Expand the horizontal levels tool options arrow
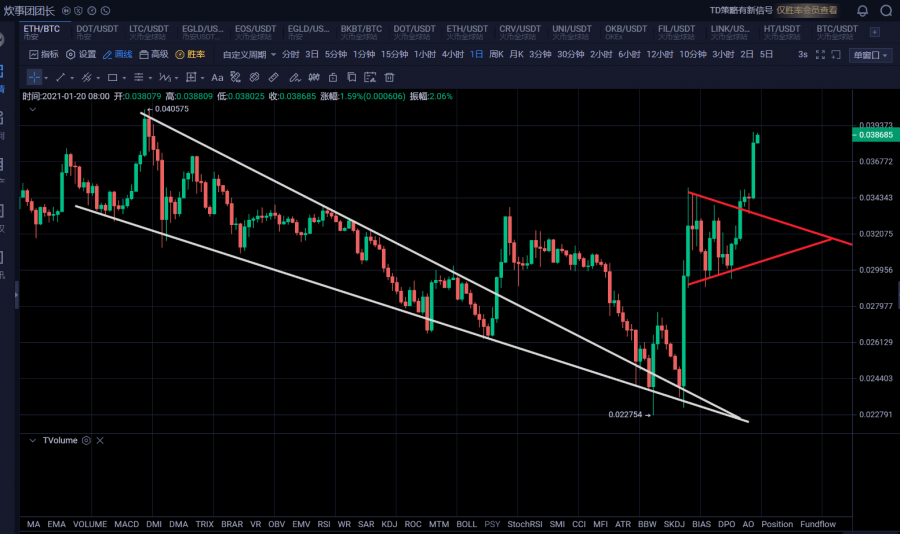This screenshot has width=900, height=534. click(150, 78)
